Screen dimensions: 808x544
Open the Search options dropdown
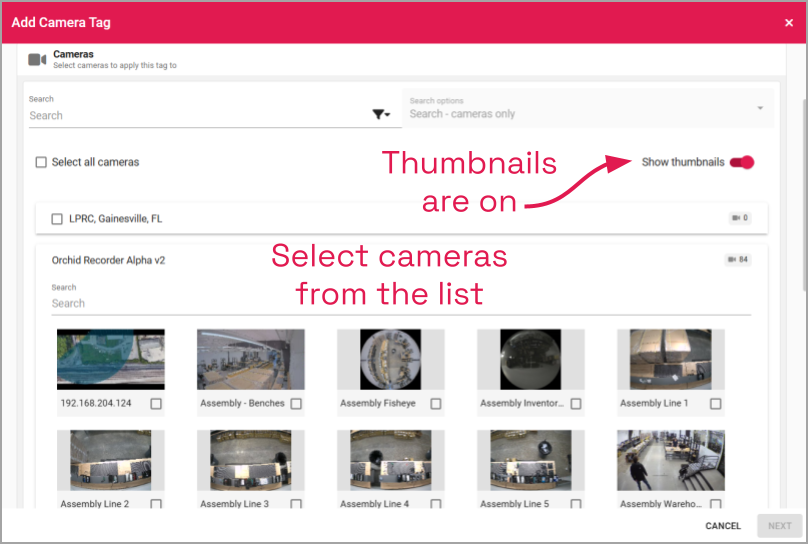588,108
